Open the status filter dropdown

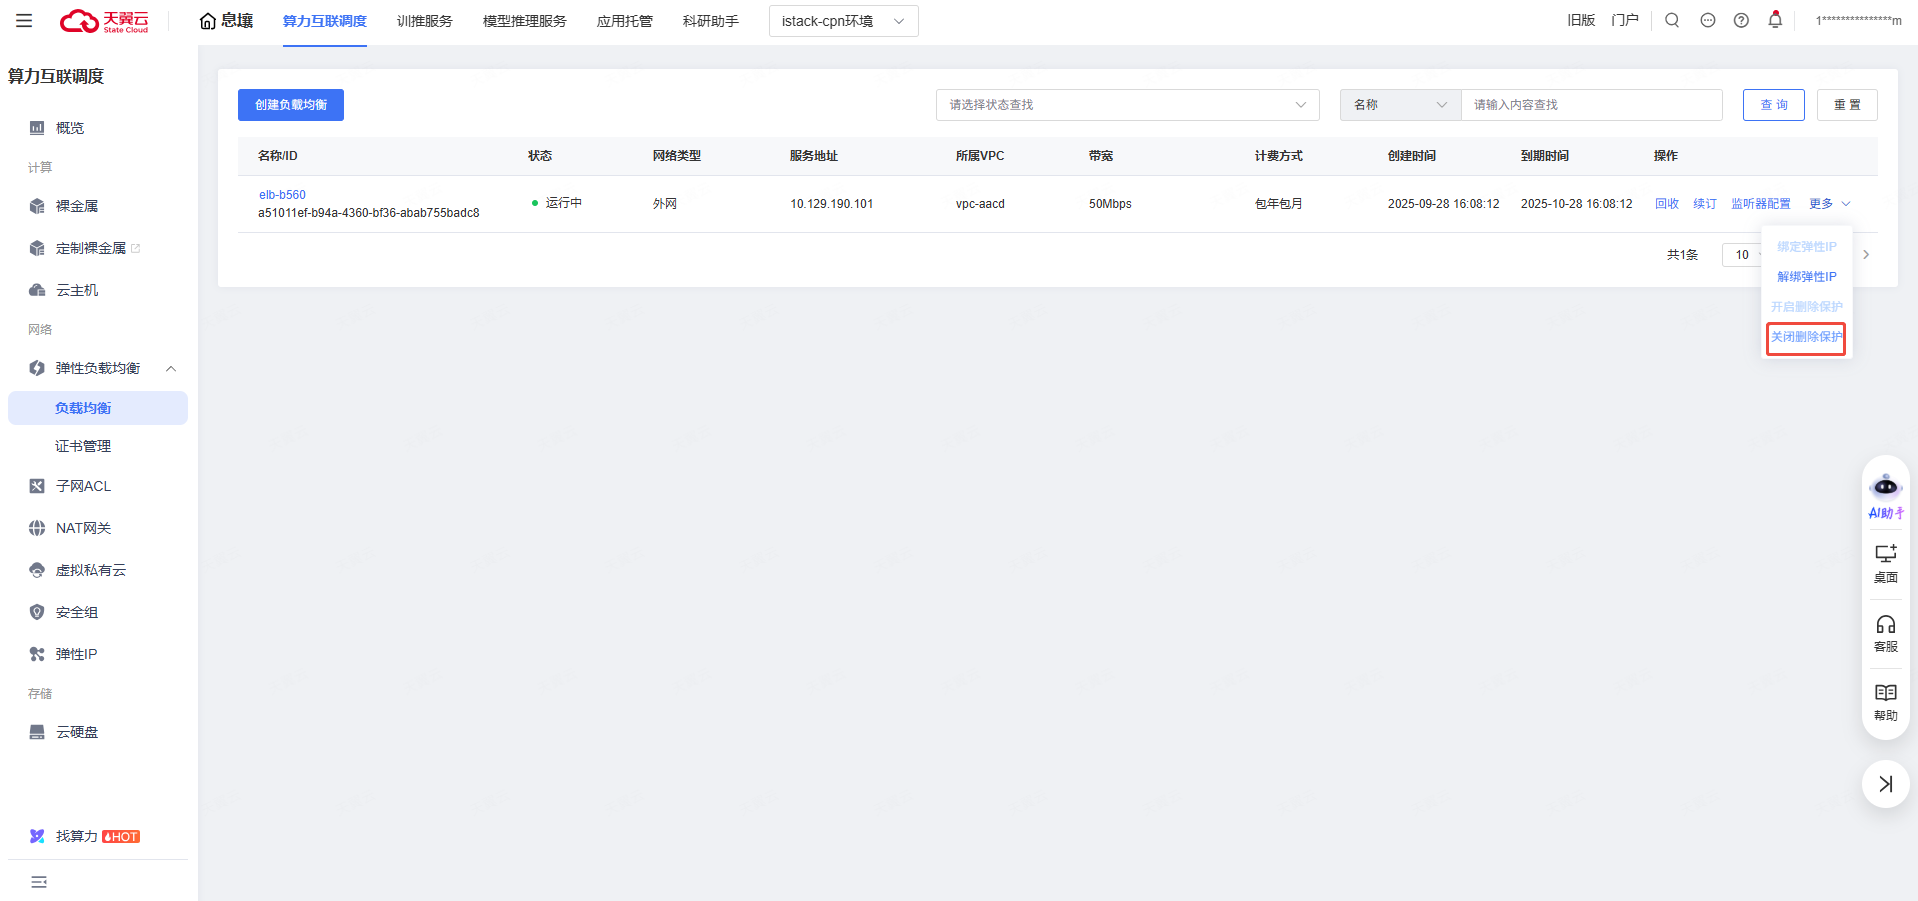point(1127,105)
